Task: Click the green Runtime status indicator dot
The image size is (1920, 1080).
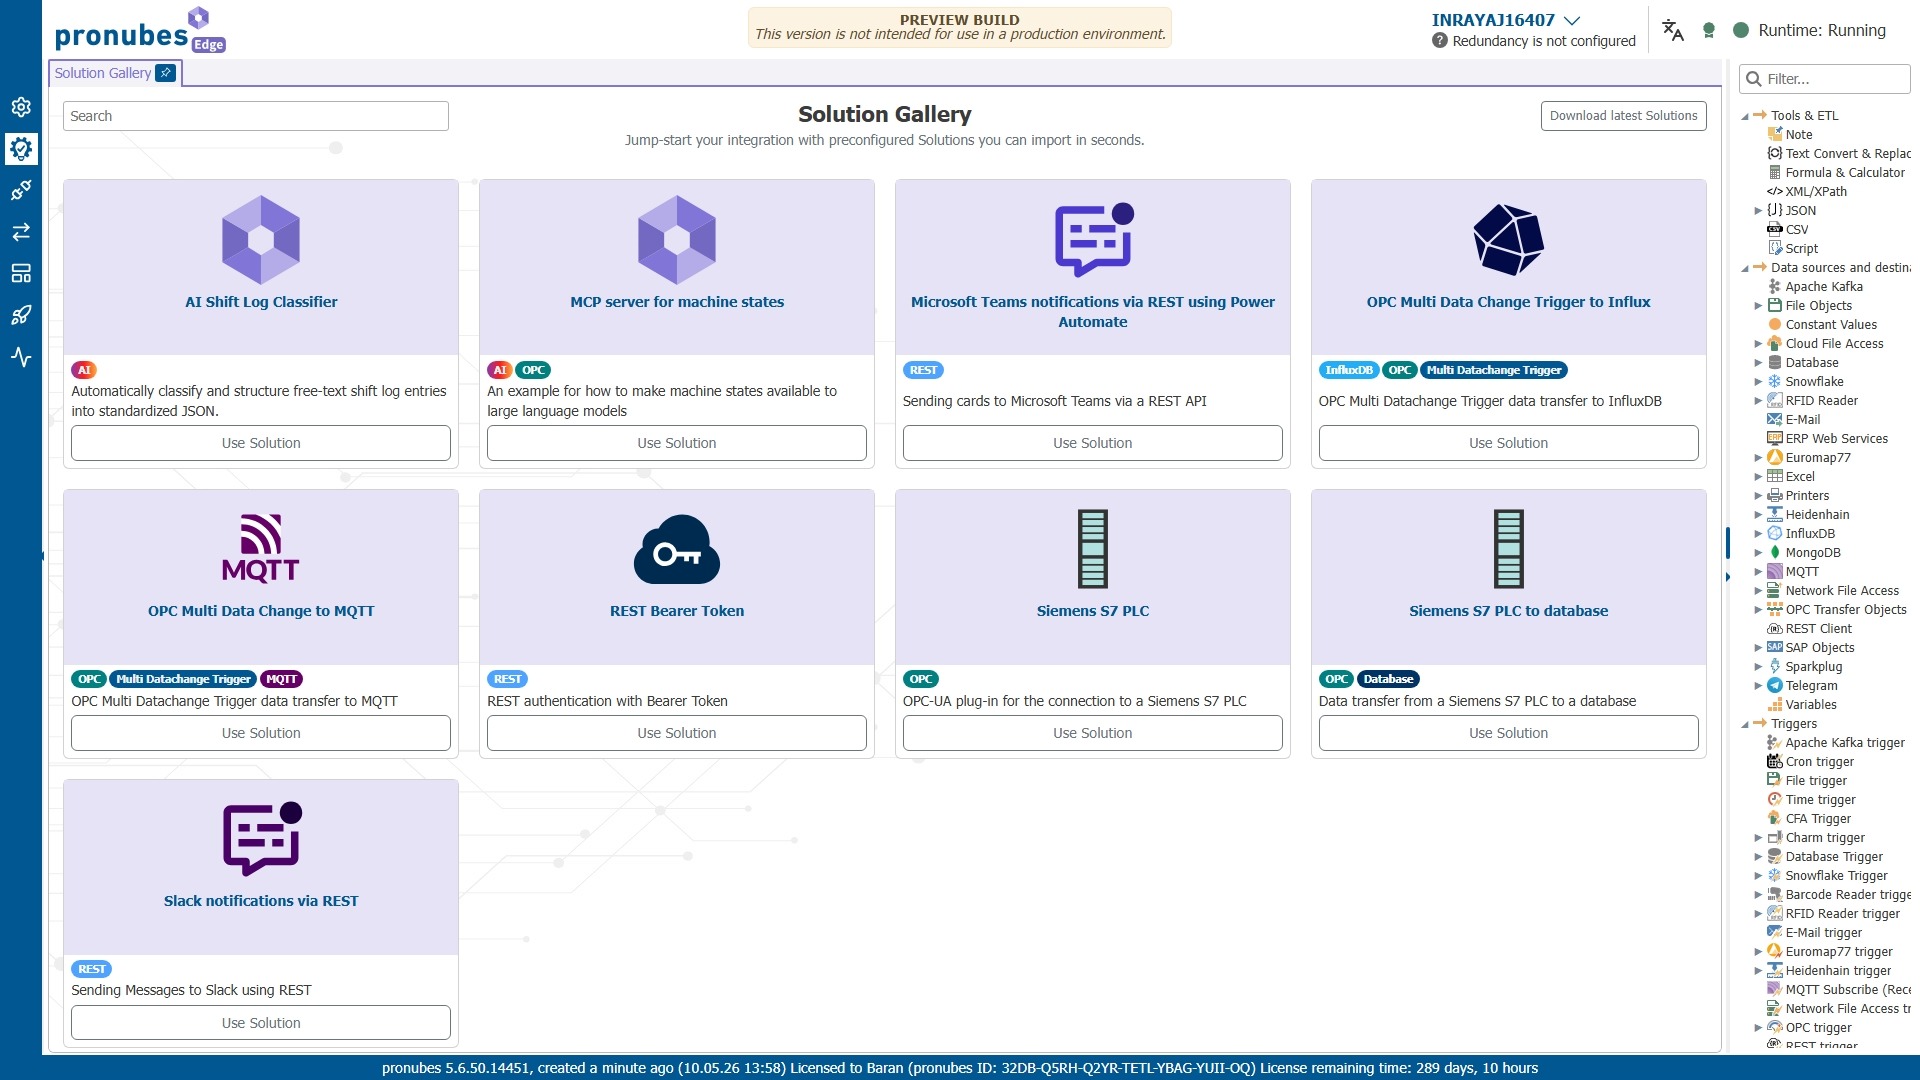Action: [1741, 30]
